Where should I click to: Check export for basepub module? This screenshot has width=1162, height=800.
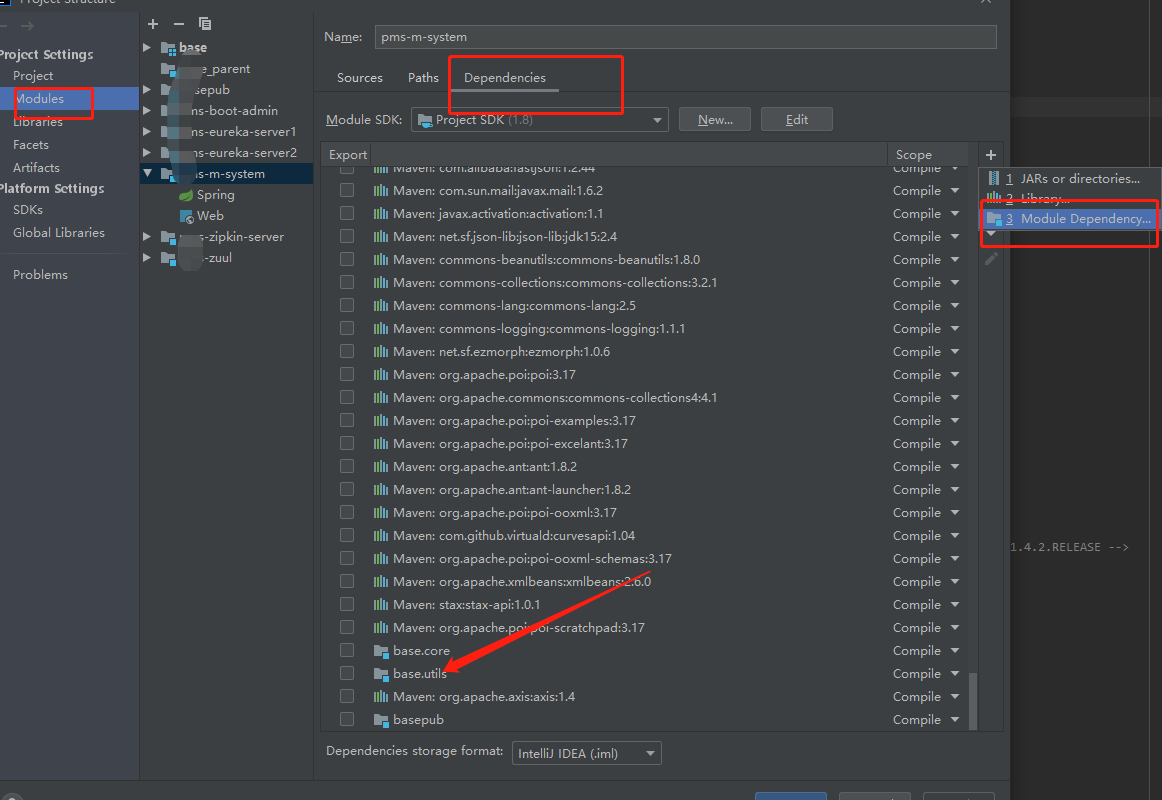tap(347, 719)
